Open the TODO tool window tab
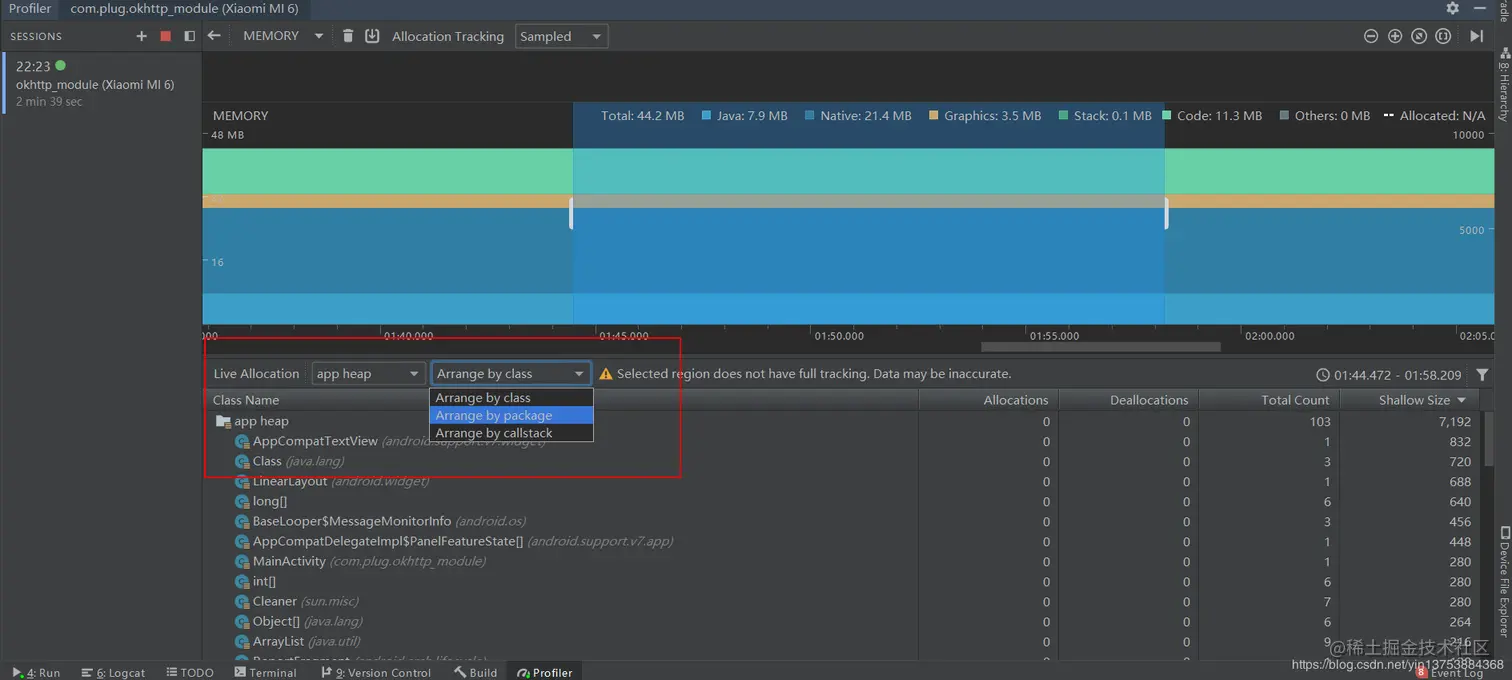Image resolution: width=1512 pixels, height=680 pixels. 190,672
